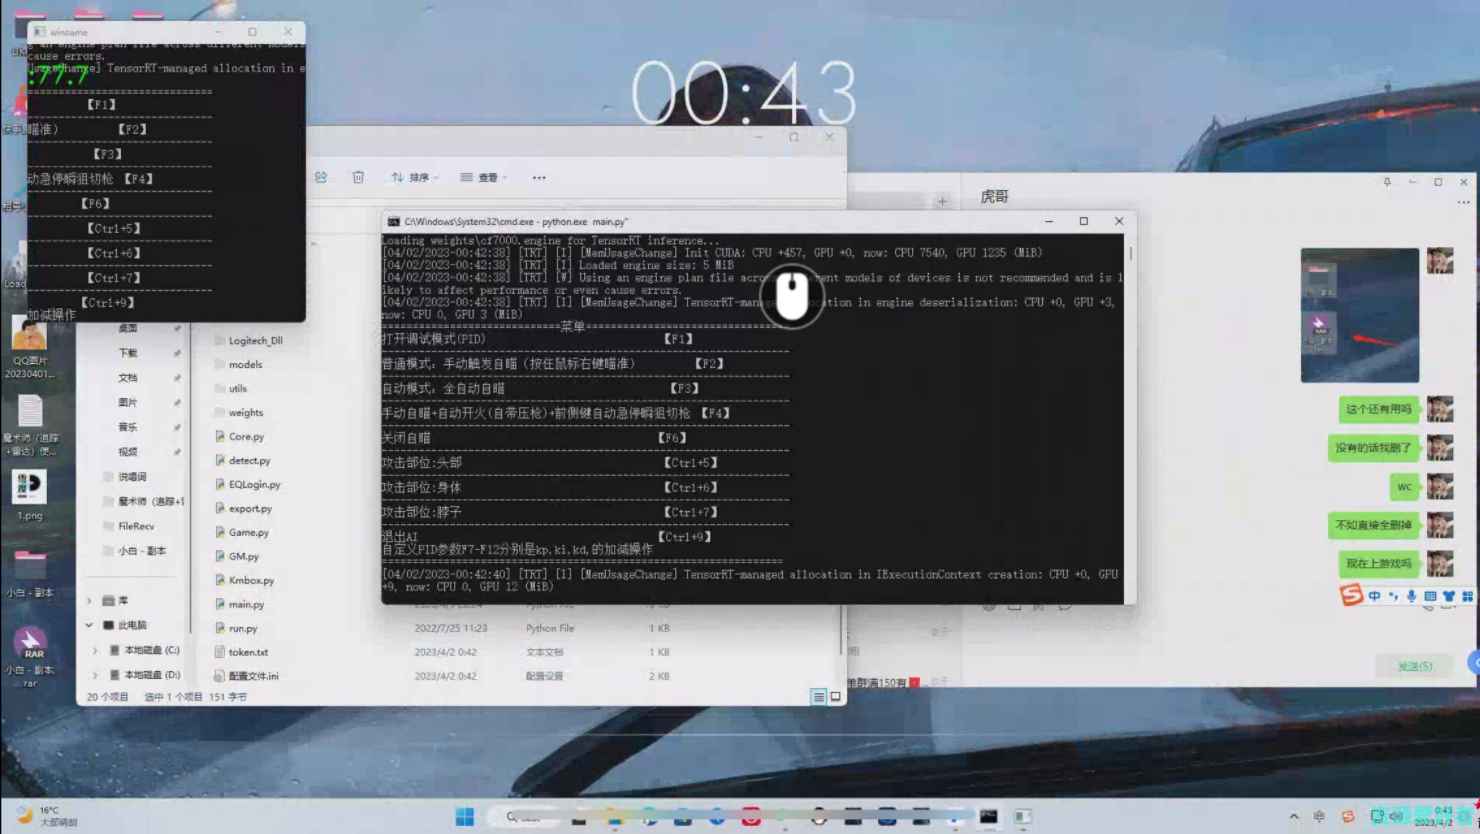Switch Explorer to large icons view

pos(835,697)
